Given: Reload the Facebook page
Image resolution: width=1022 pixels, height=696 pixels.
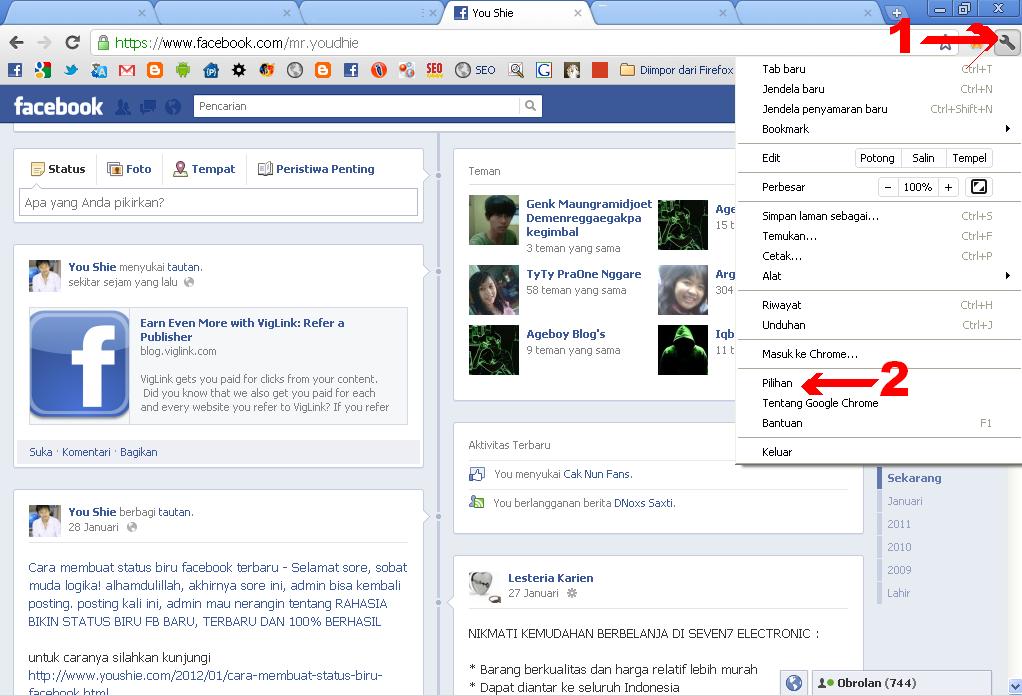Looking at the screenshot, I should [x=72, y=43].
